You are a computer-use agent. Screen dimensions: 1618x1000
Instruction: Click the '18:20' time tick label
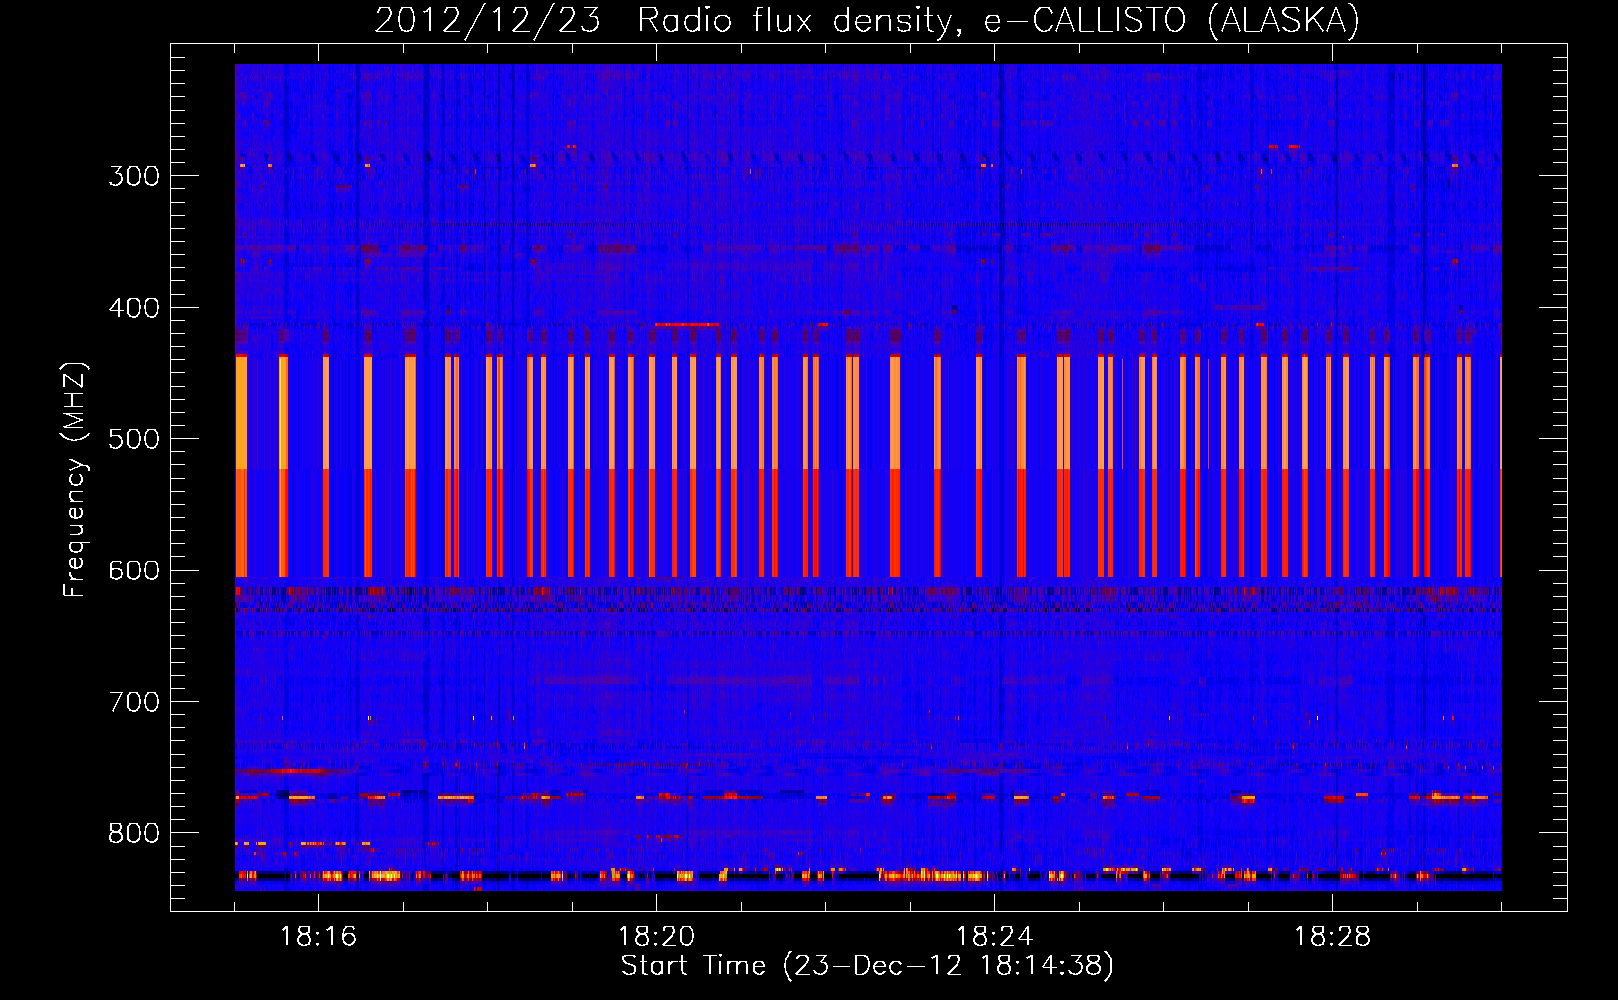[656, 937]
